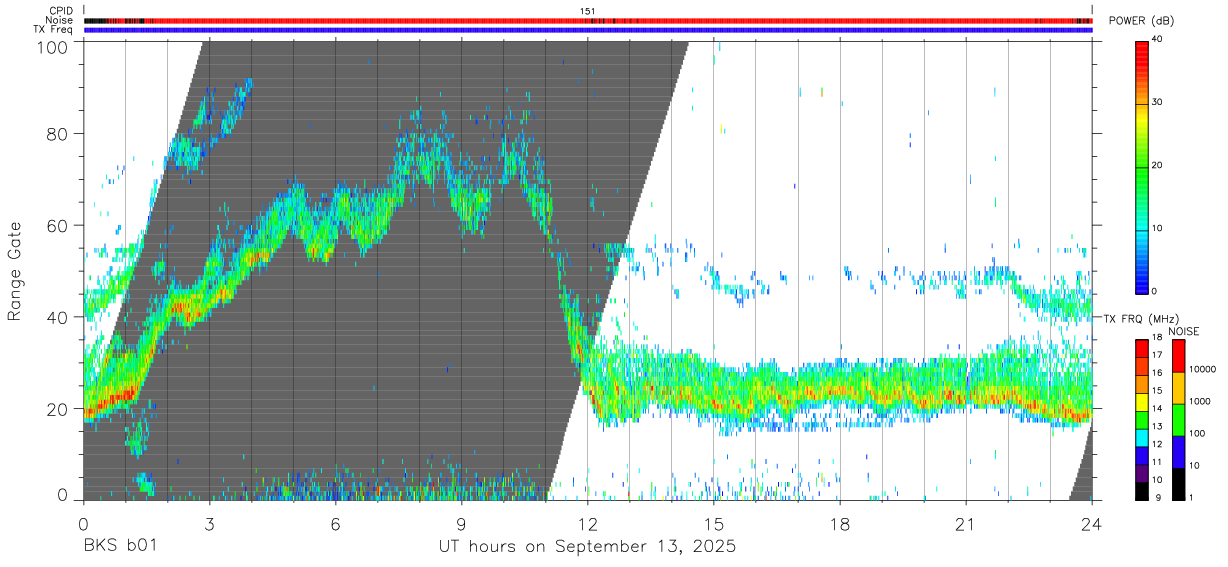Click the 9 tick on UT hours axis
Image resolution: width=1228 pixels, height=567 pixels.
pos(462,524)
